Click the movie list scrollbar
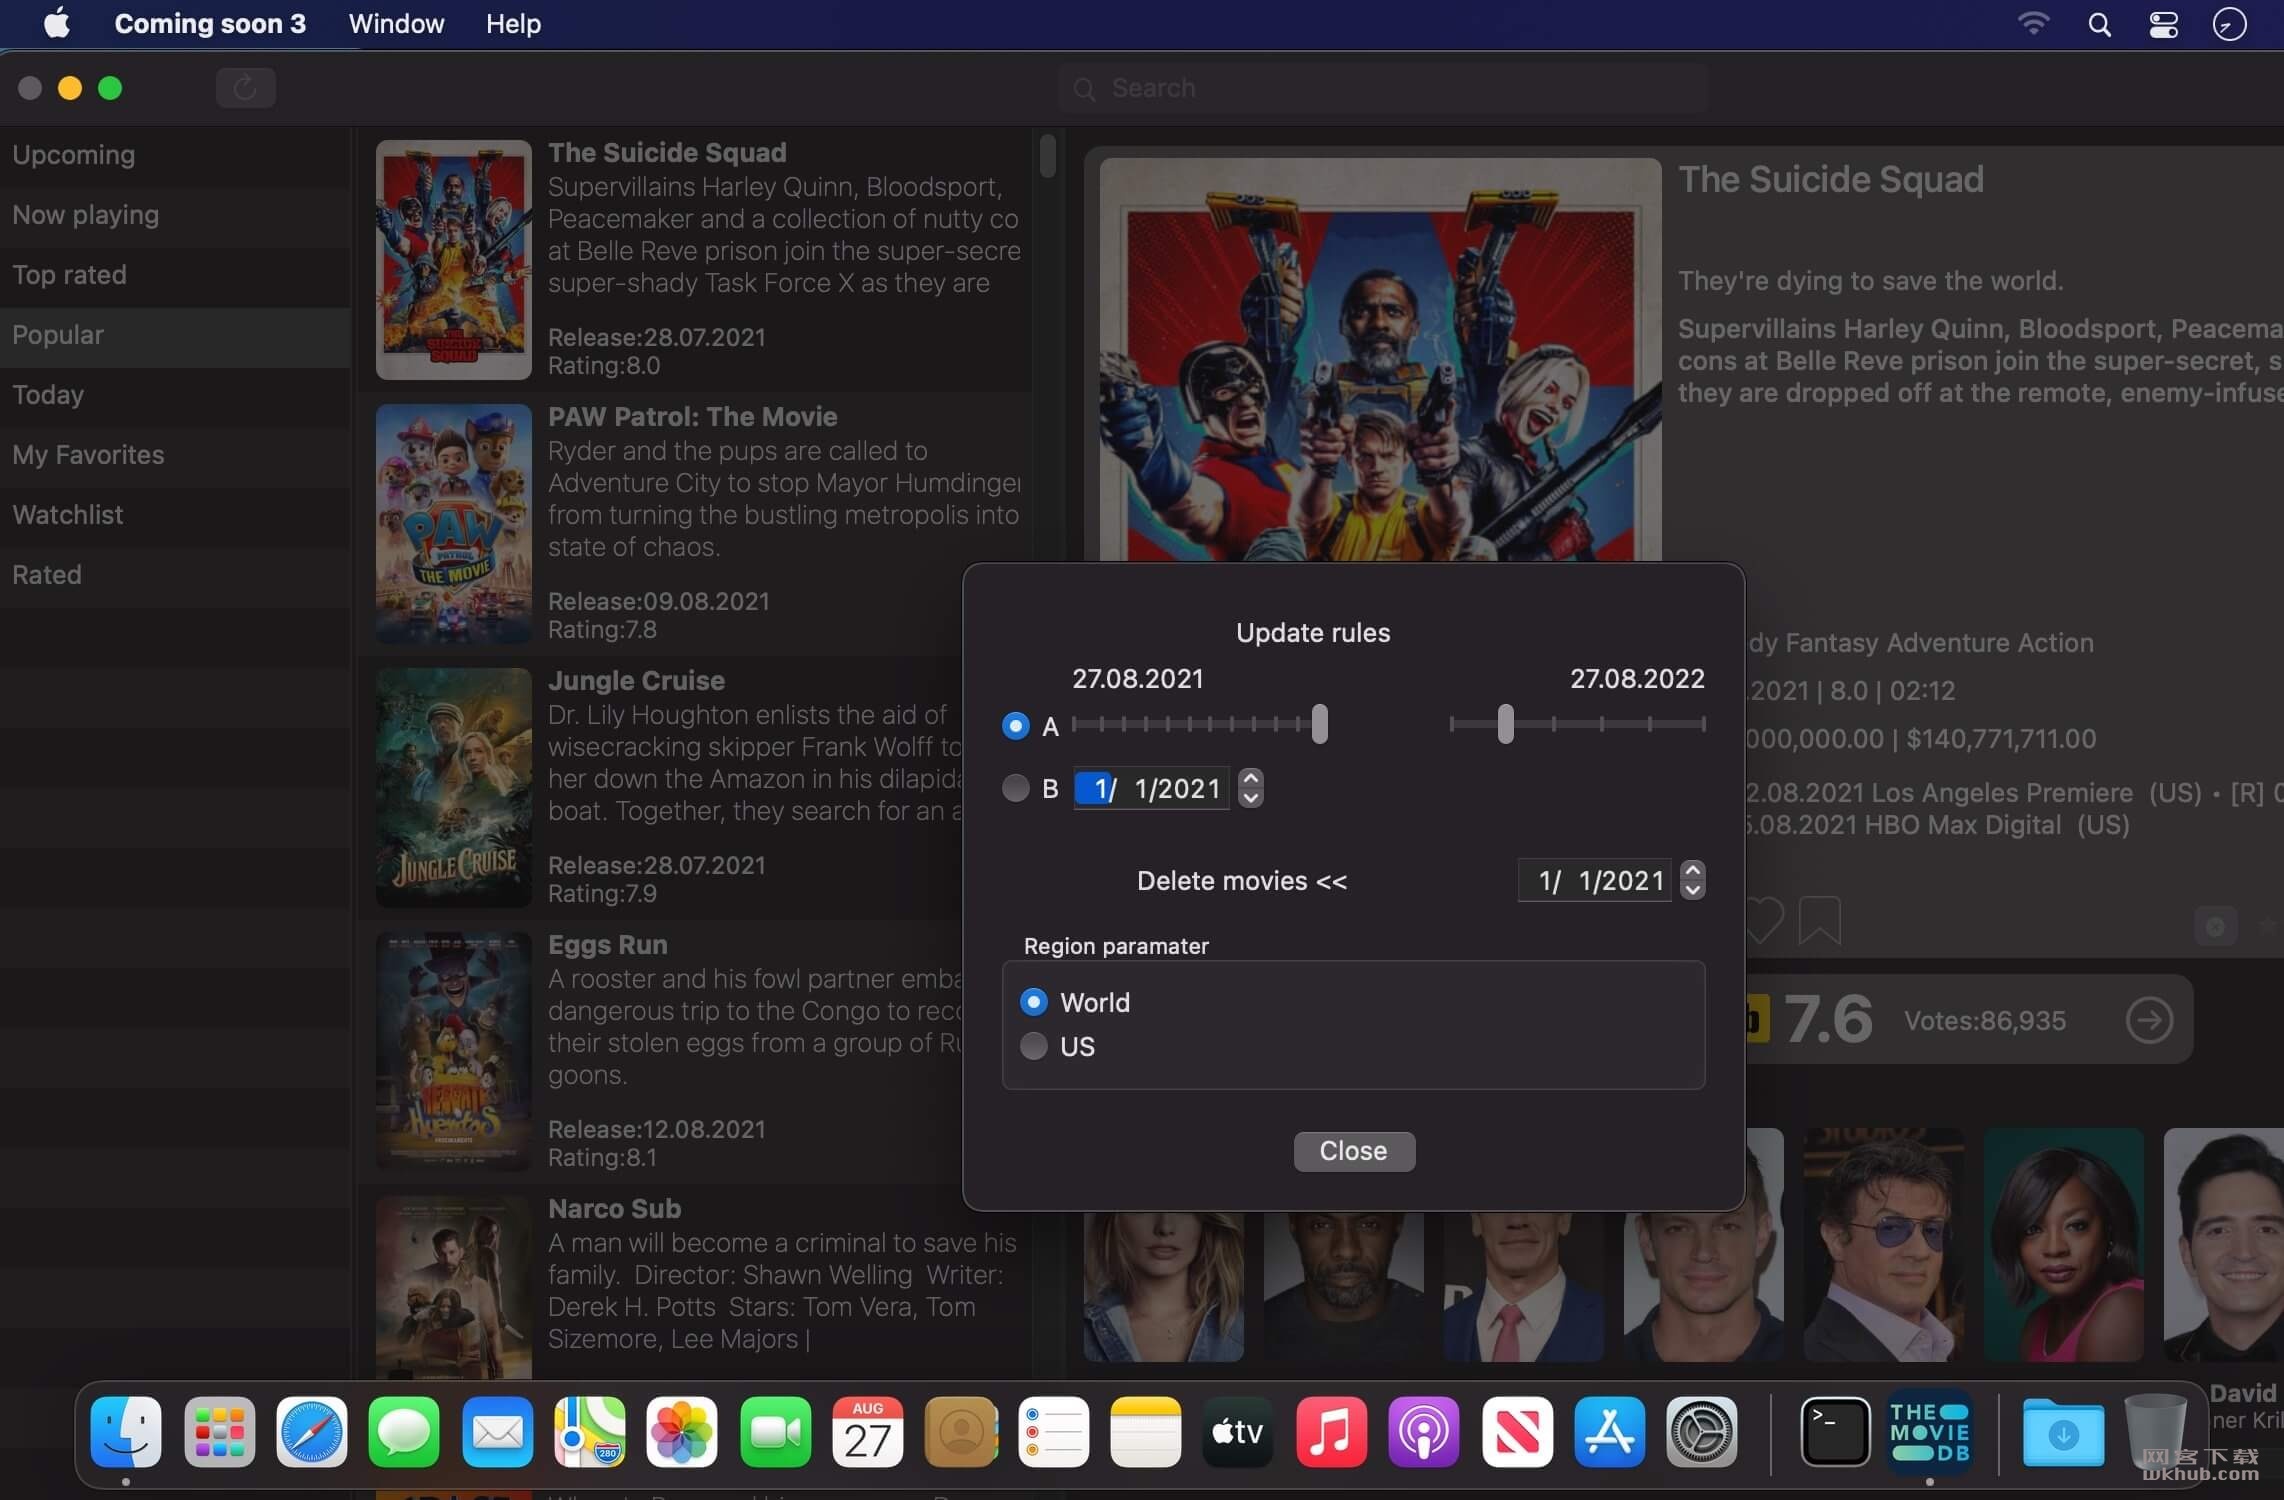Screen dimensions: 2284x1500 coord(1048,156)
